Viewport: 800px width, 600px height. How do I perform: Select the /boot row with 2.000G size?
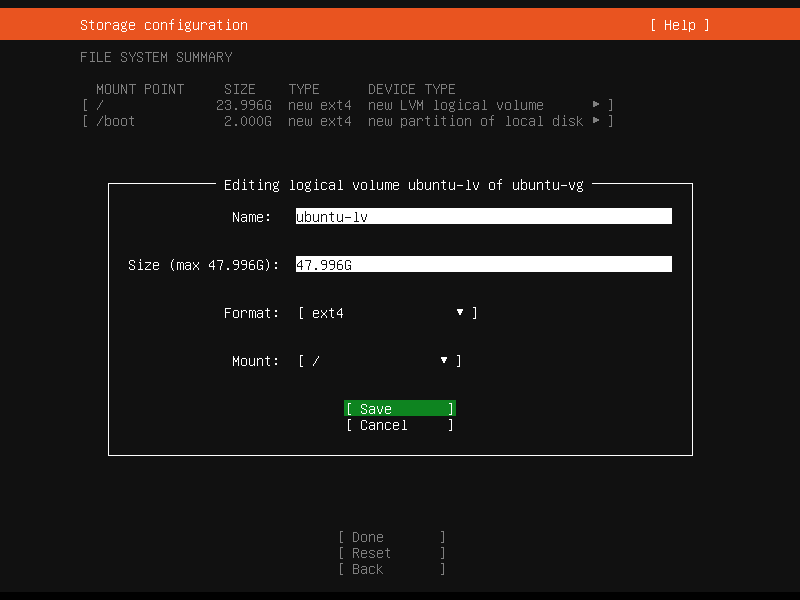(x=347, y=121)
